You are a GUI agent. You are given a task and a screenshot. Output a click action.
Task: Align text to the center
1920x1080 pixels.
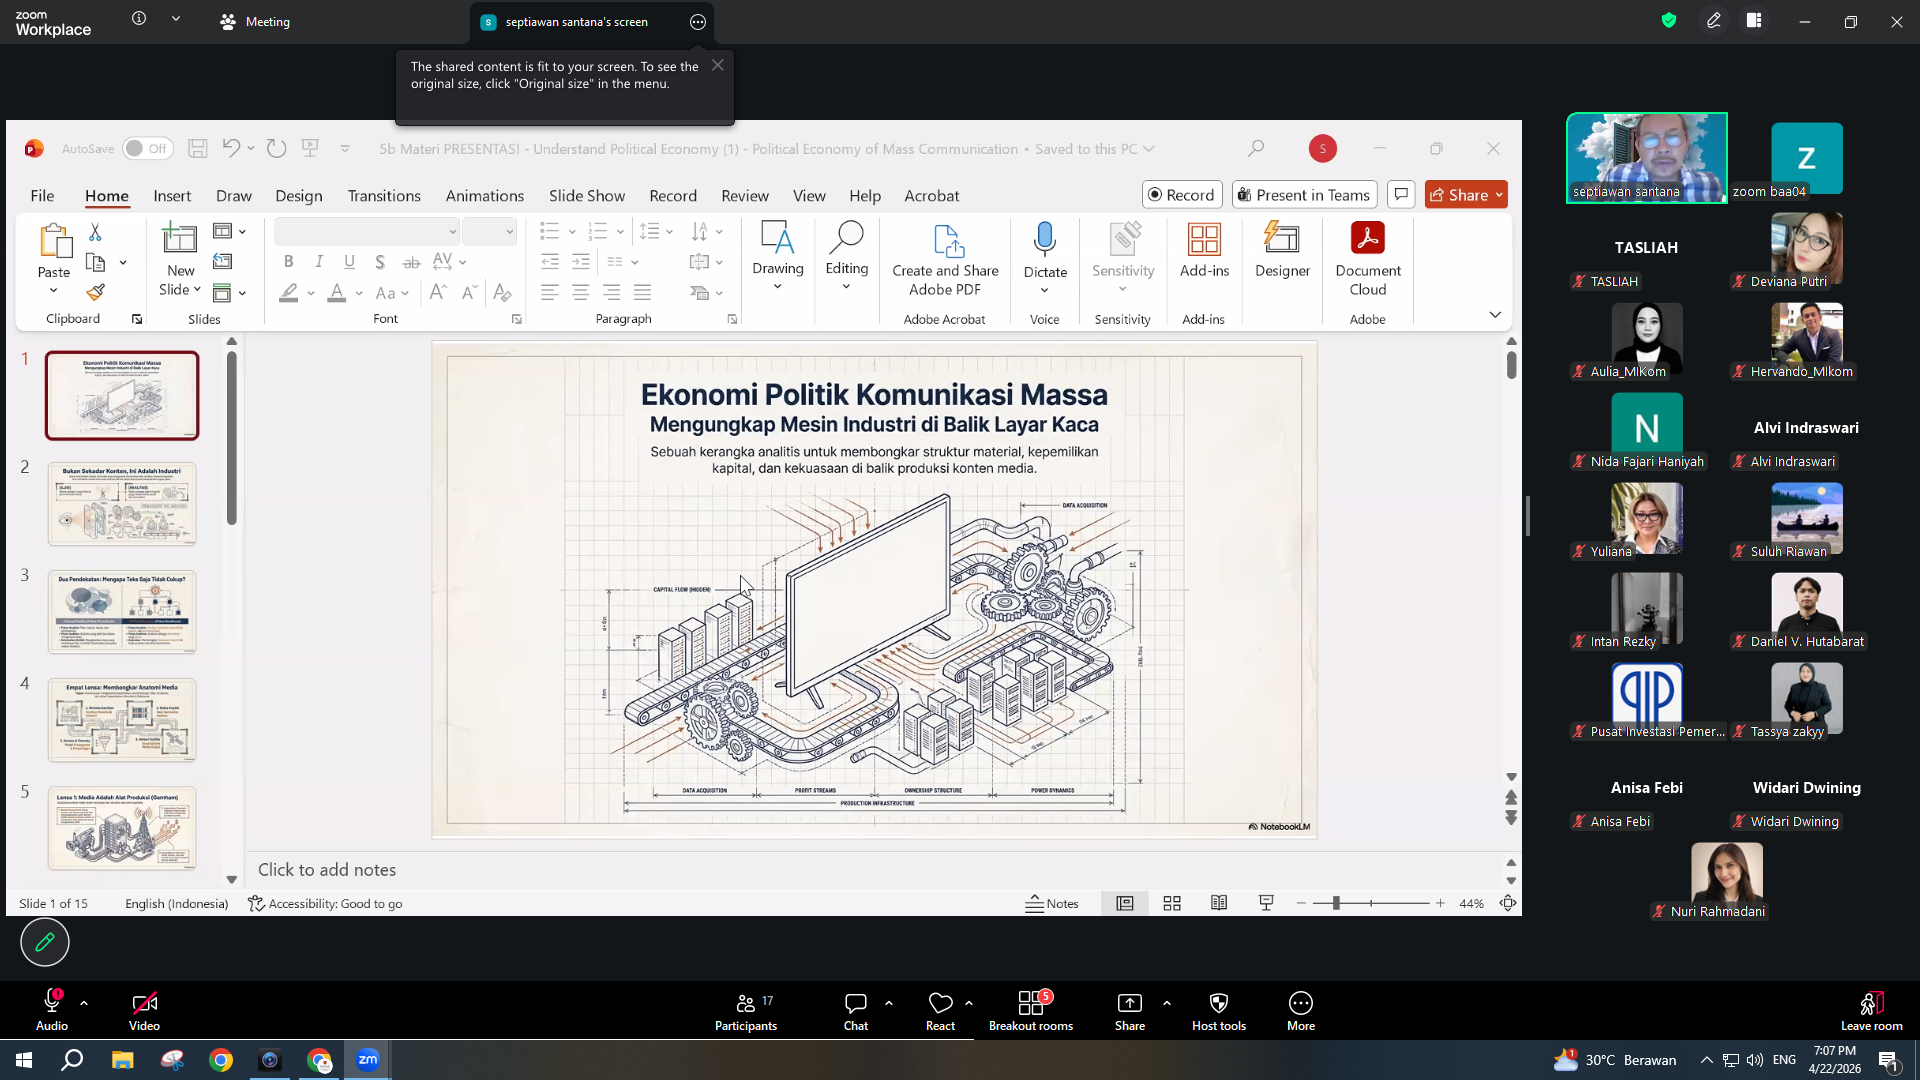click(x=581, y=293)
